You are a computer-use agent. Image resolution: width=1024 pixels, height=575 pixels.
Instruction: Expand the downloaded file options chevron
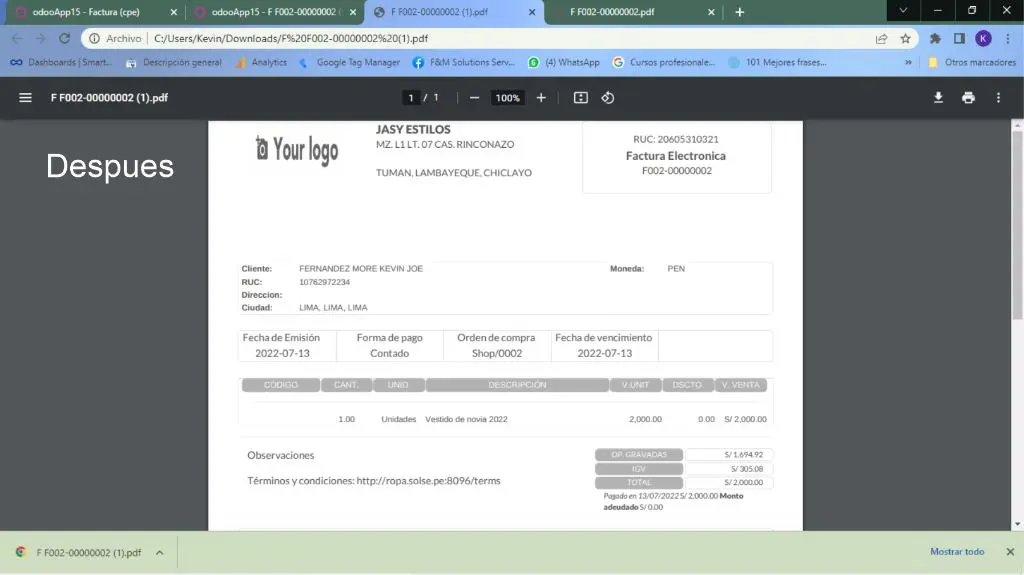pyautogui.click(x=159, y=552)
